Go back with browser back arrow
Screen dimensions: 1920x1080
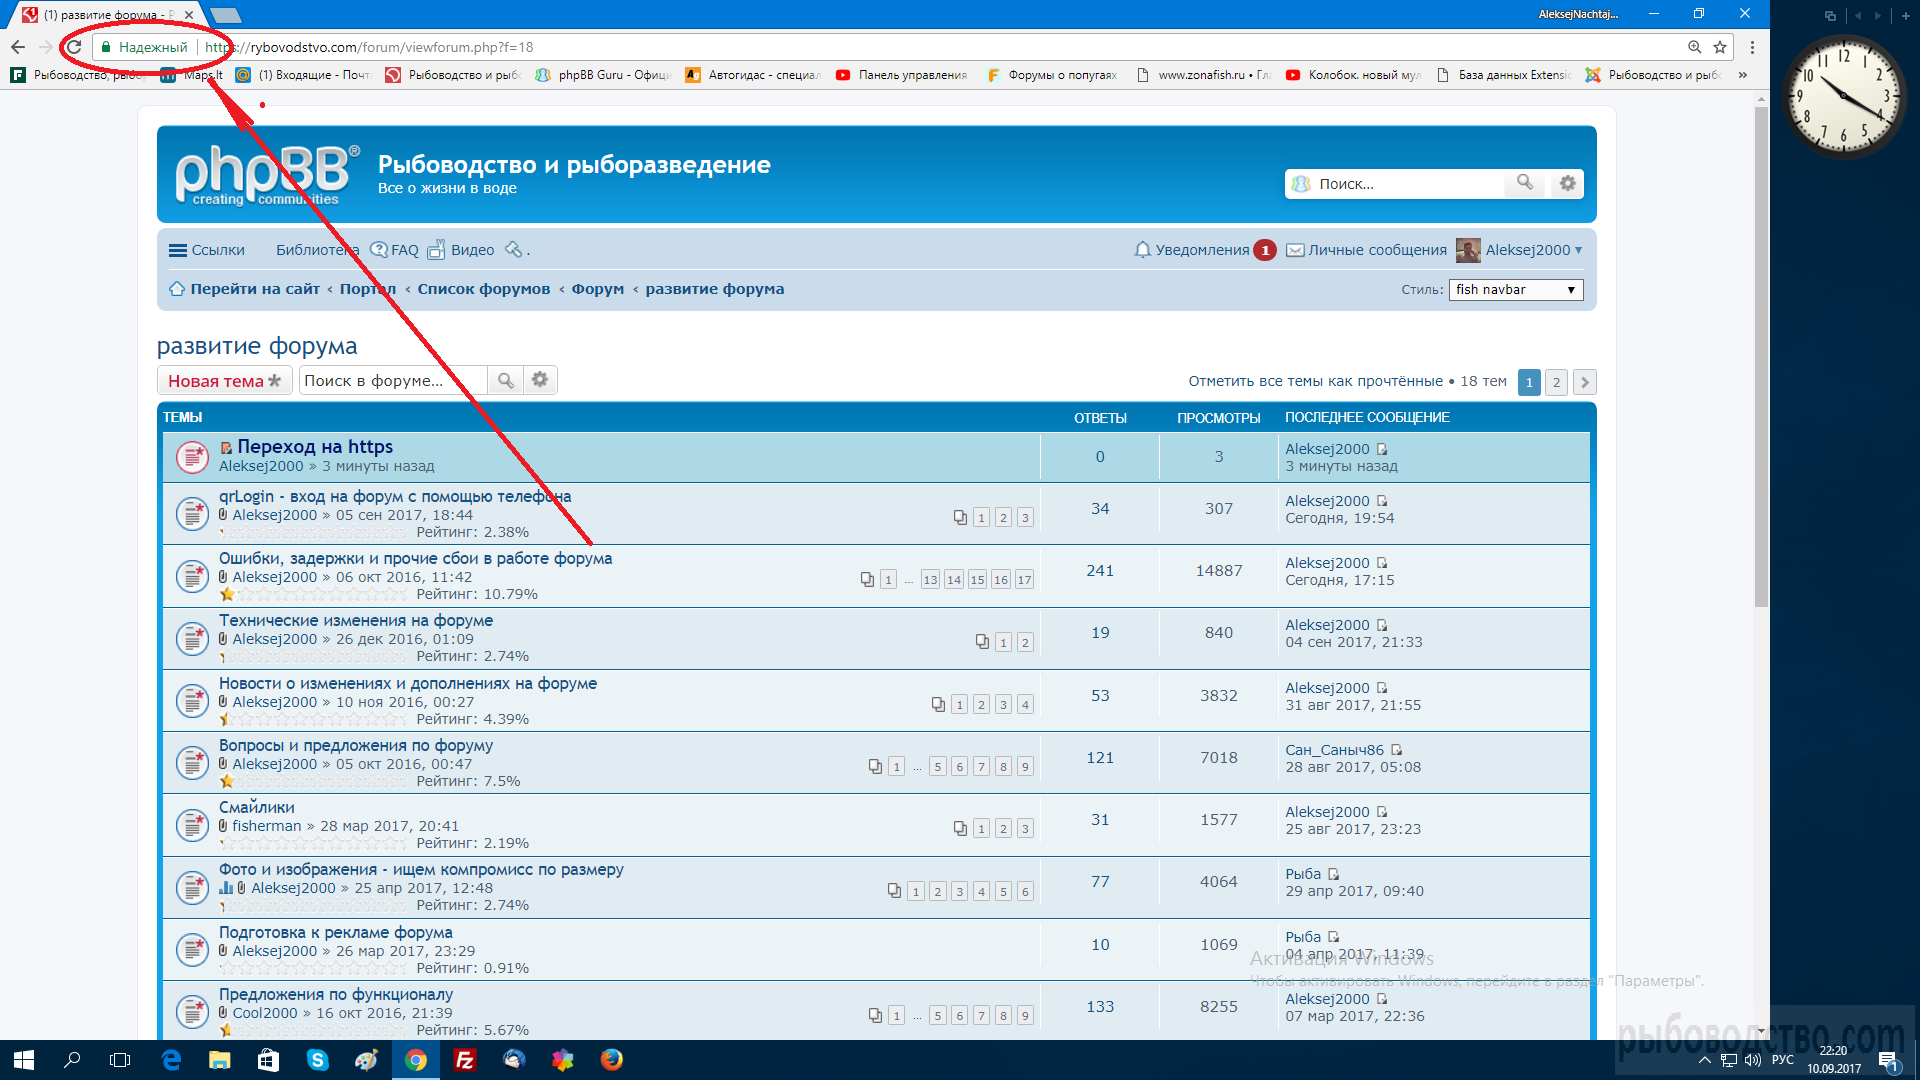18,47
